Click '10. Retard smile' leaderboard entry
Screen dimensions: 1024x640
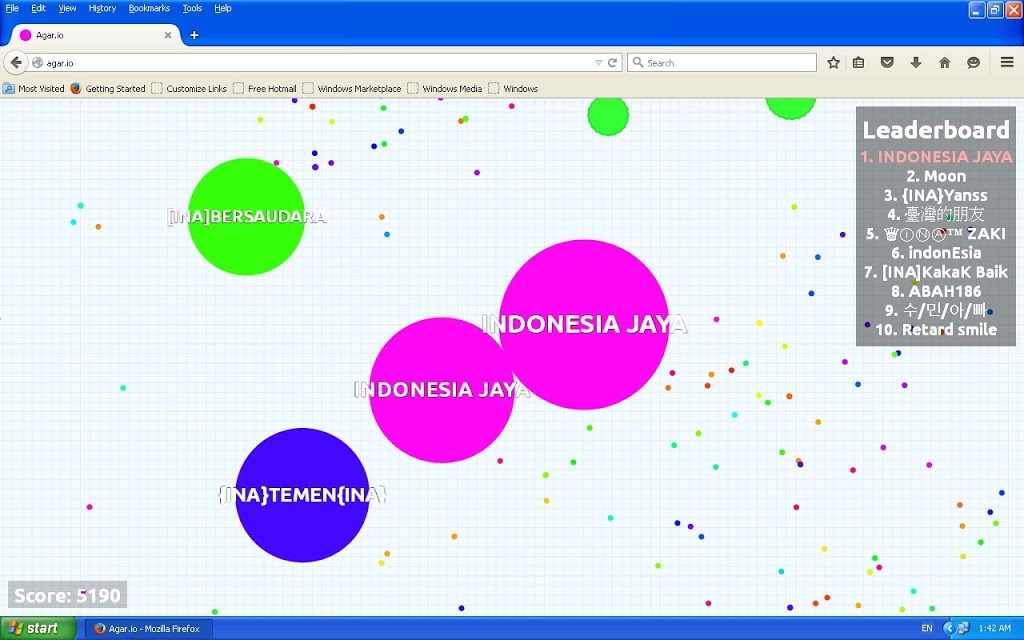coord(936,330)
